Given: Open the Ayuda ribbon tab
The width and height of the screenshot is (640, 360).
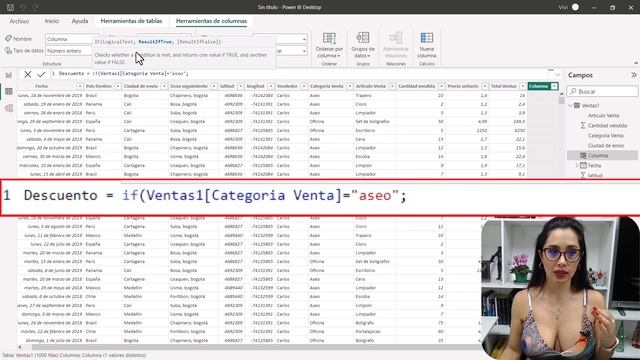Looking at the screenshot, I should pyautogui.click(x=80, y=21).
